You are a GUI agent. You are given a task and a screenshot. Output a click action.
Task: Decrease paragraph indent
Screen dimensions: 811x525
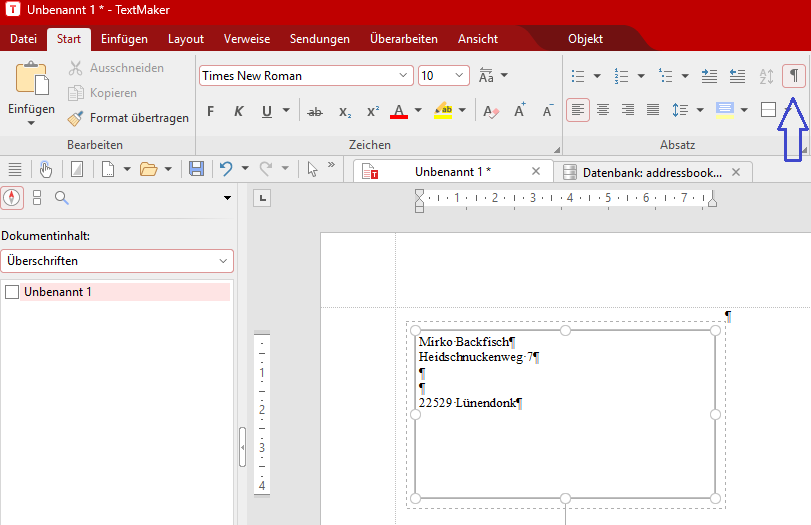(x=737, y=76)
